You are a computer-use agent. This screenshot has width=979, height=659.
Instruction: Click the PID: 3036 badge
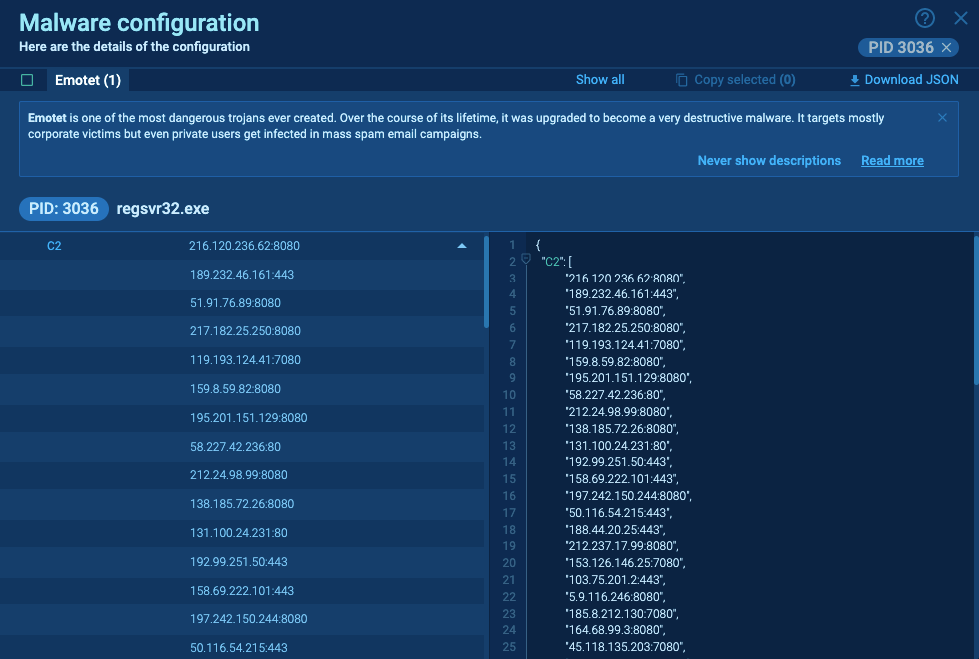click(64, 208)
